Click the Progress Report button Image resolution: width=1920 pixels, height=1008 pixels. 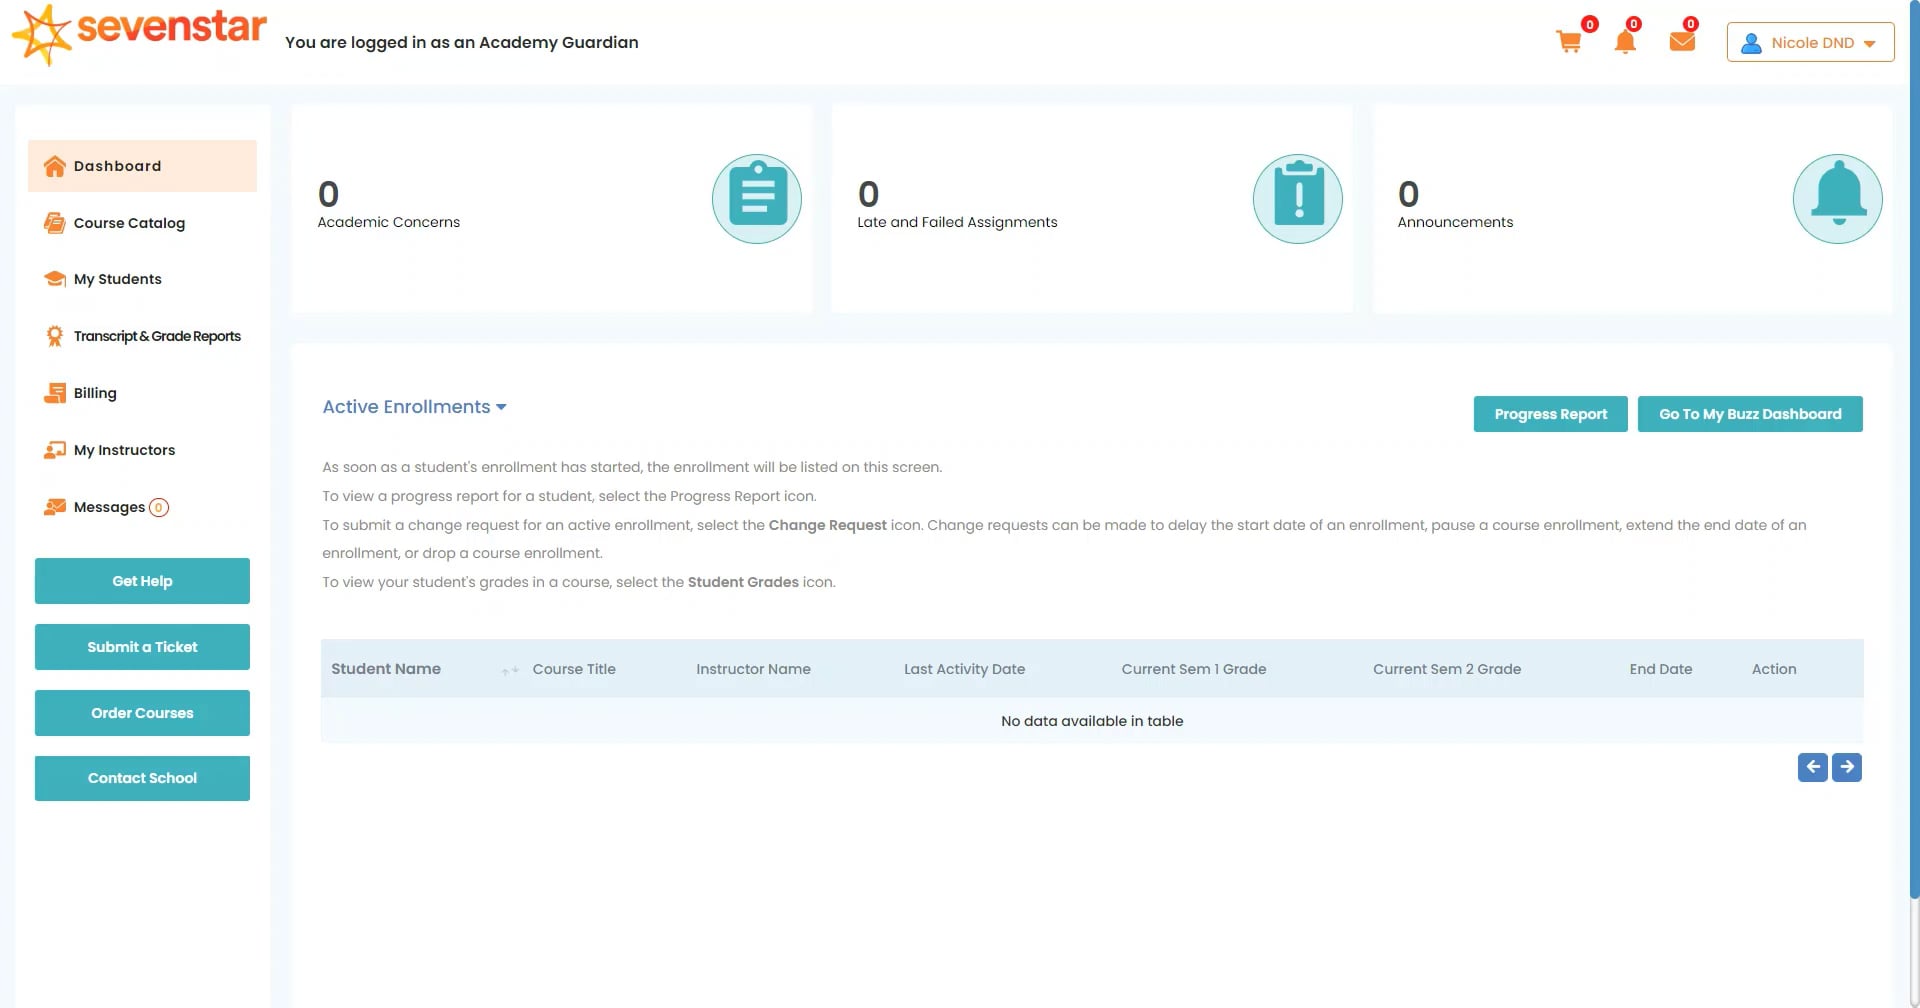coord(1549,413)
